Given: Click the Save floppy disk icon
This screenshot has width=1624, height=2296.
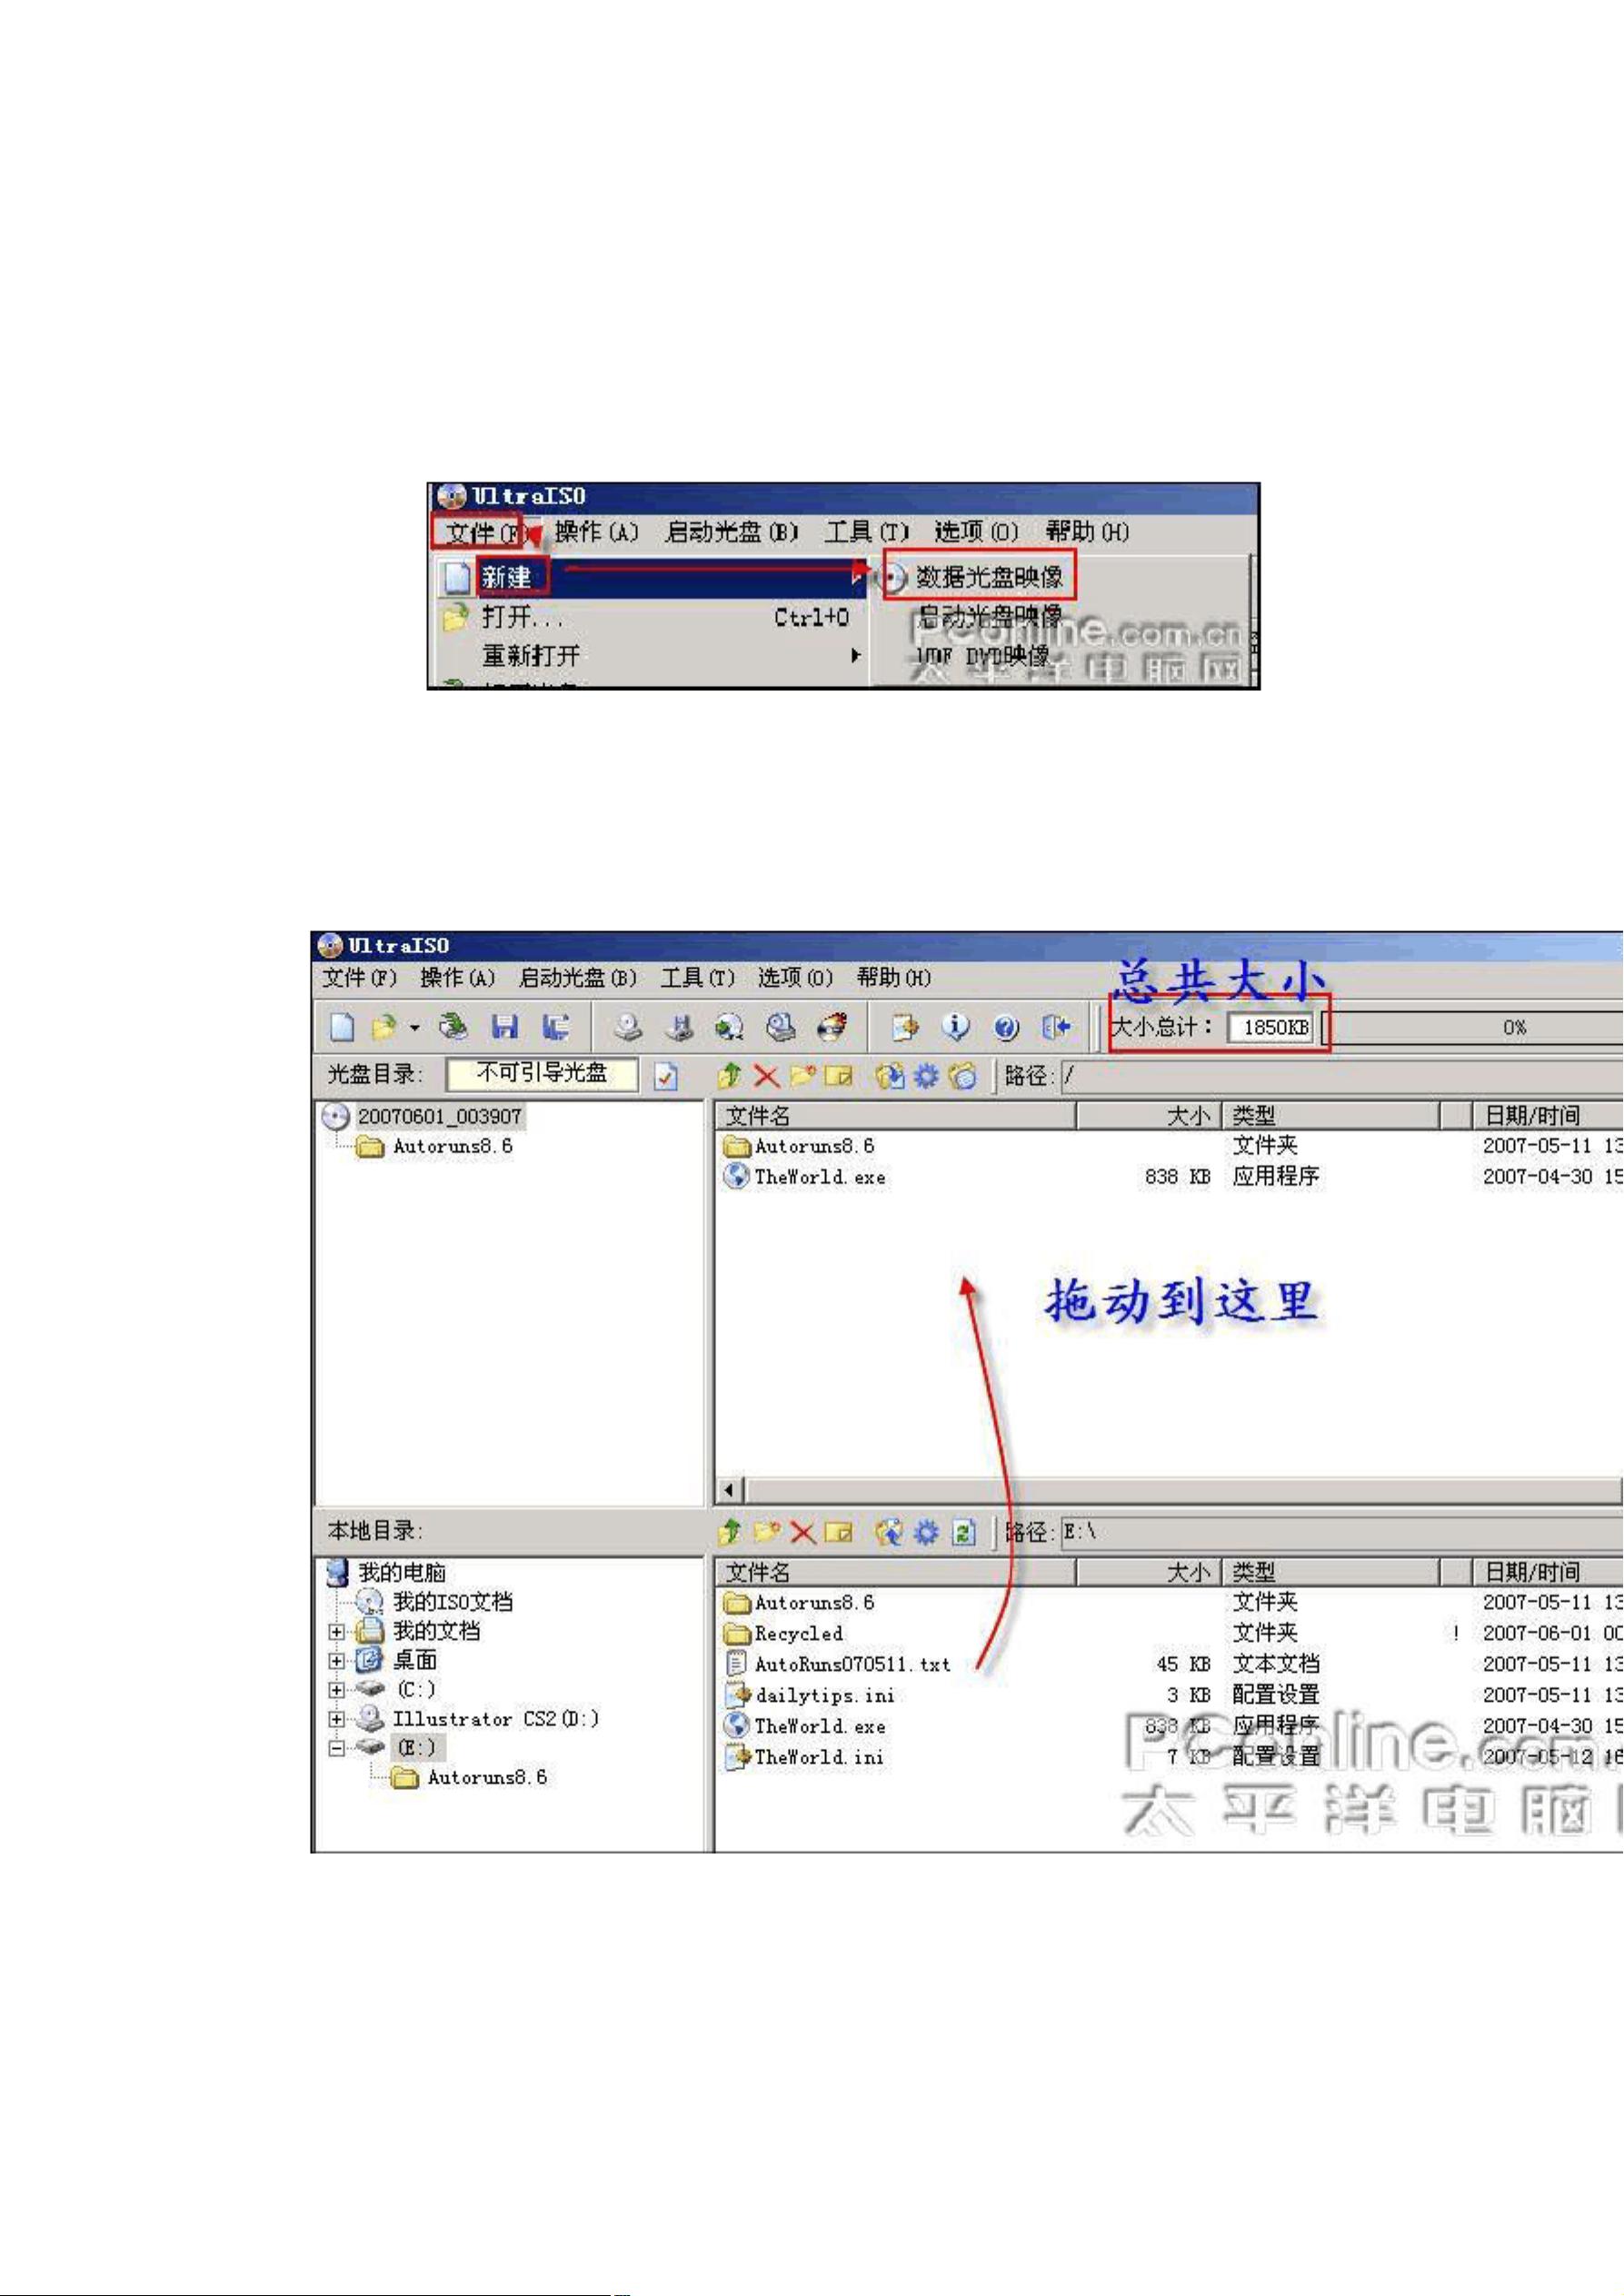Looking at the screenshot, I should (505, 1027).
